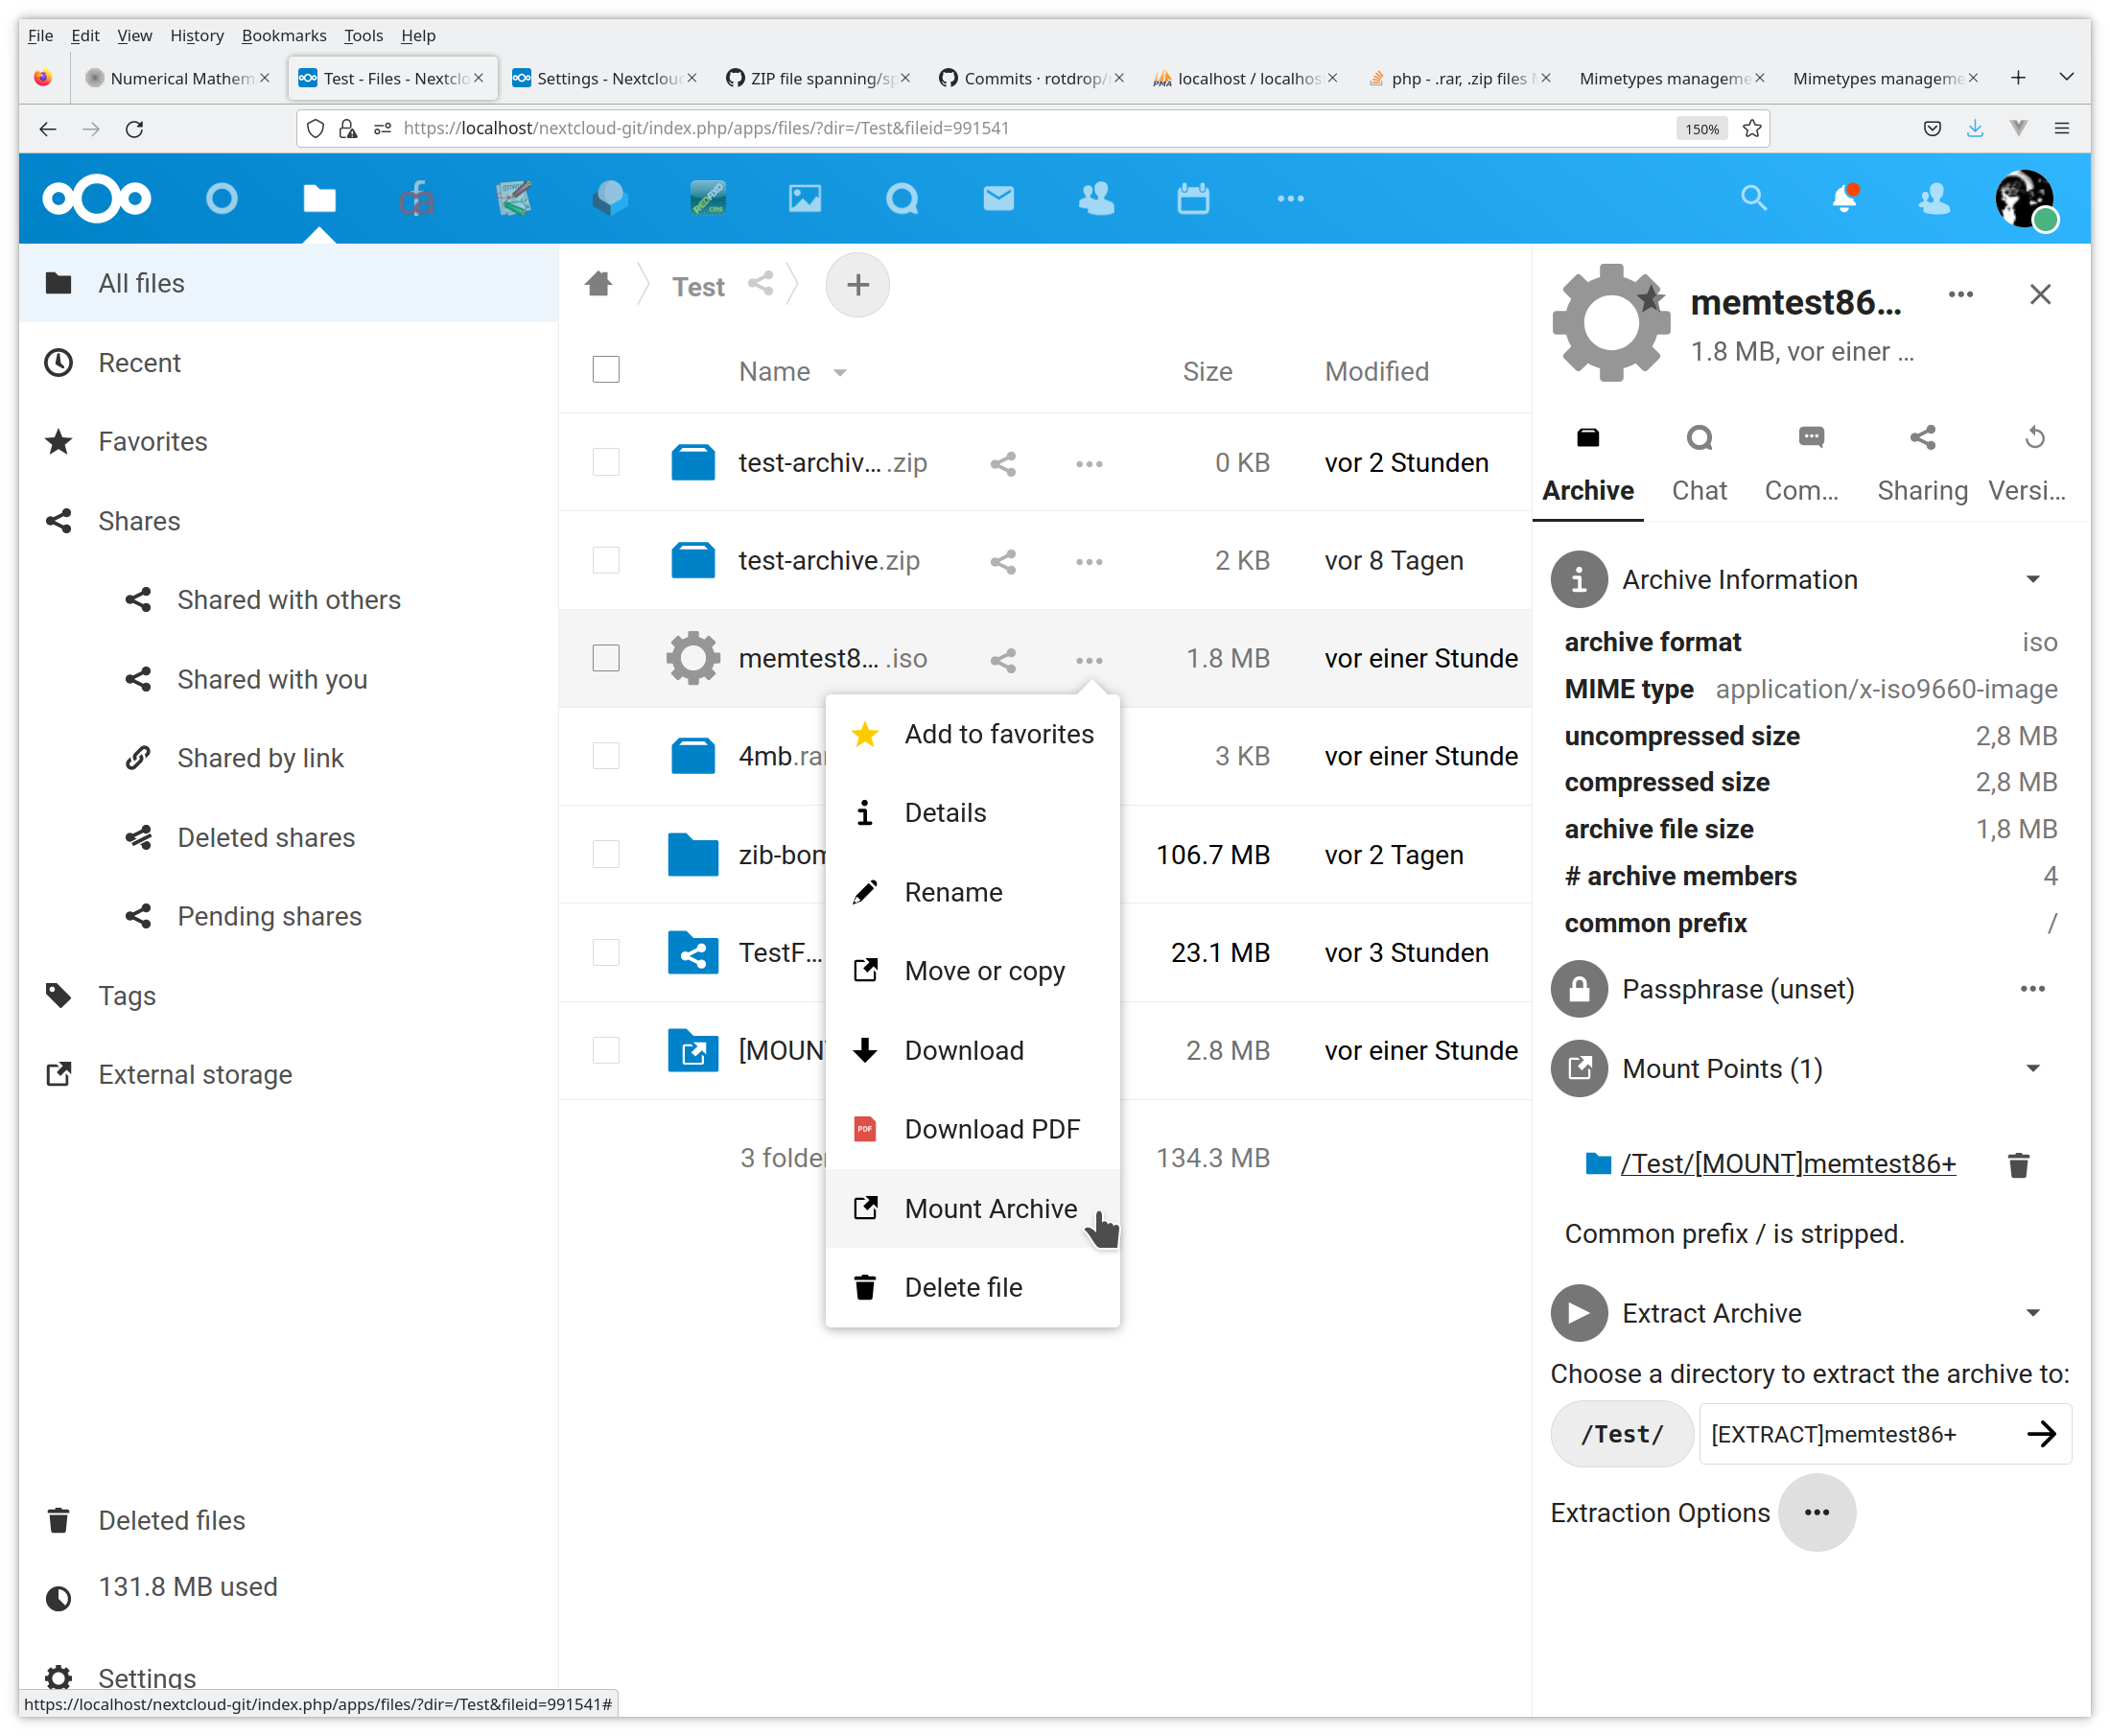Collapse the Extract Archive section
Image resolution: width=2110 pixels, height=1736 pixels.
coord(2032,1312)
